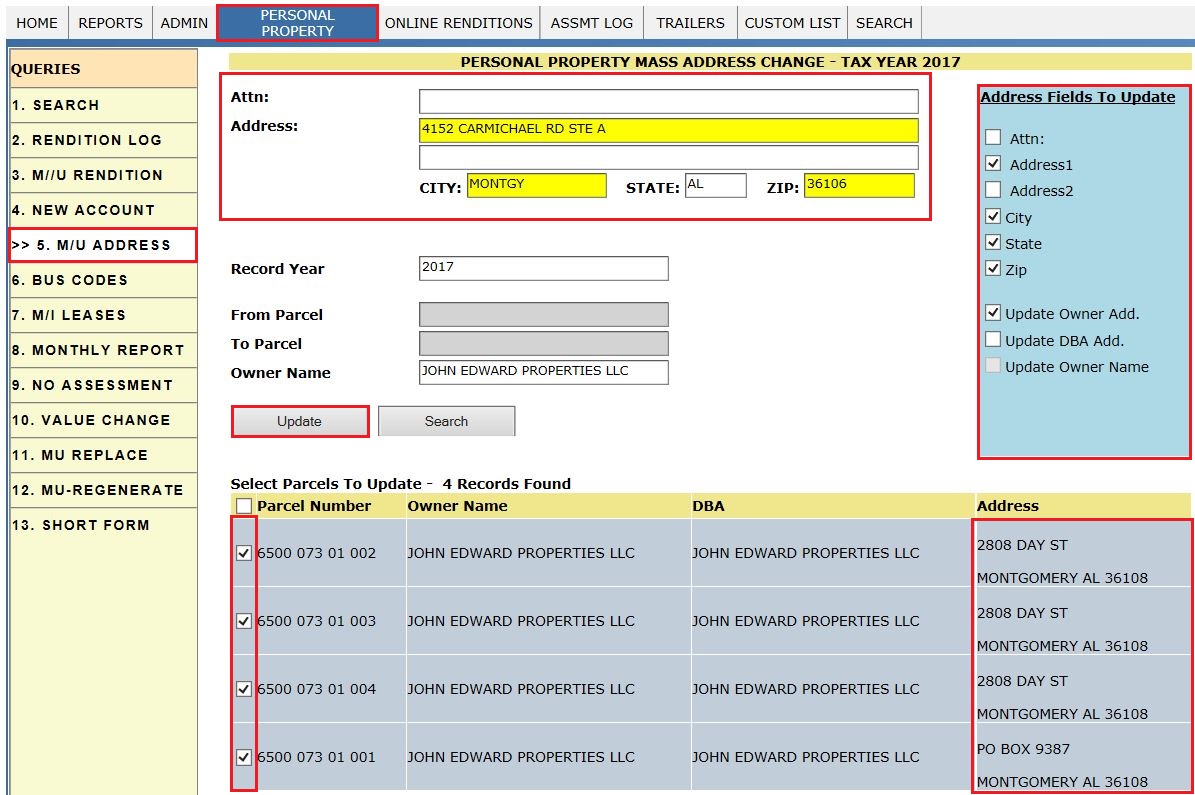Open the 4. NEW ACCOUNT query
1195x795 pixels.
click(x=104, y=210)
